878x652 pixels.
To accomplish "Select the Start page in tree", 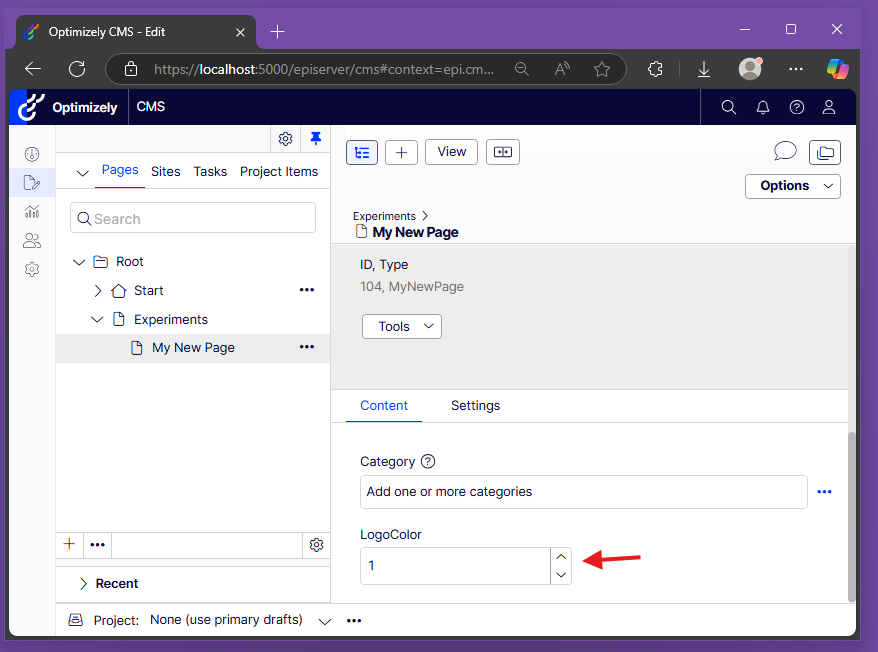I will click(148, 291).
